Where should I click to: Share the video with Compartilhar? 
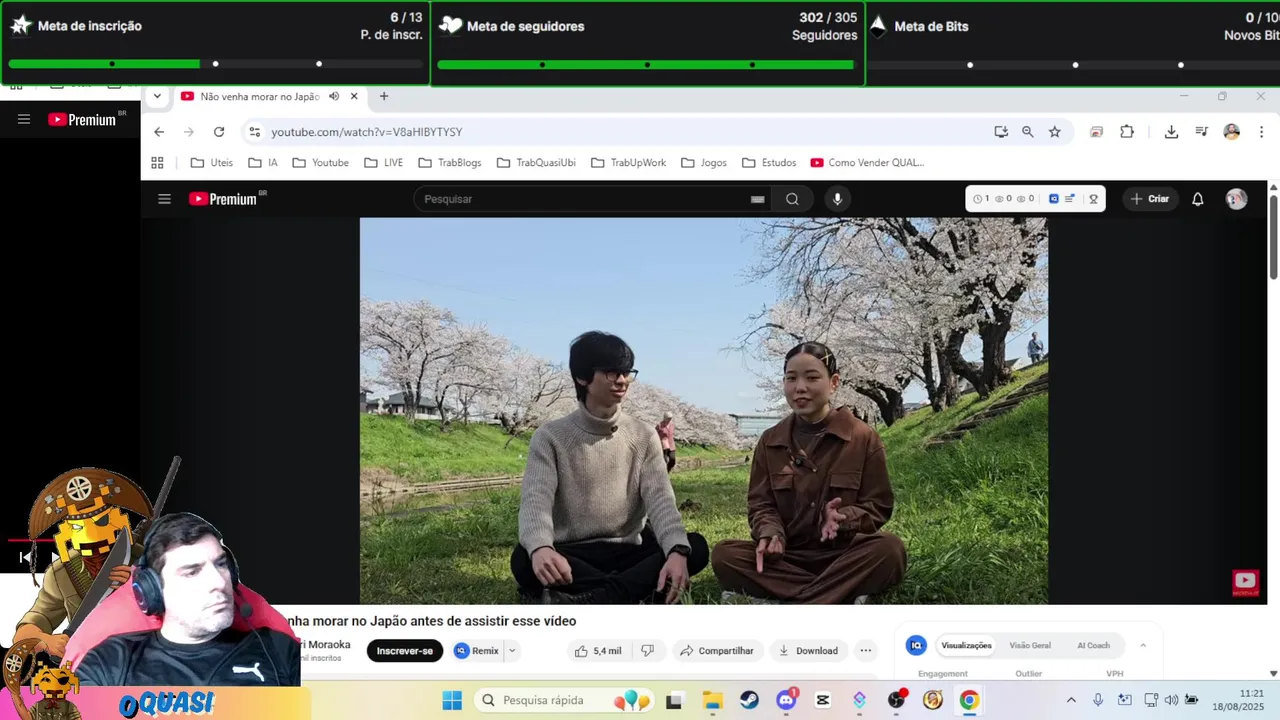point(717,651)
